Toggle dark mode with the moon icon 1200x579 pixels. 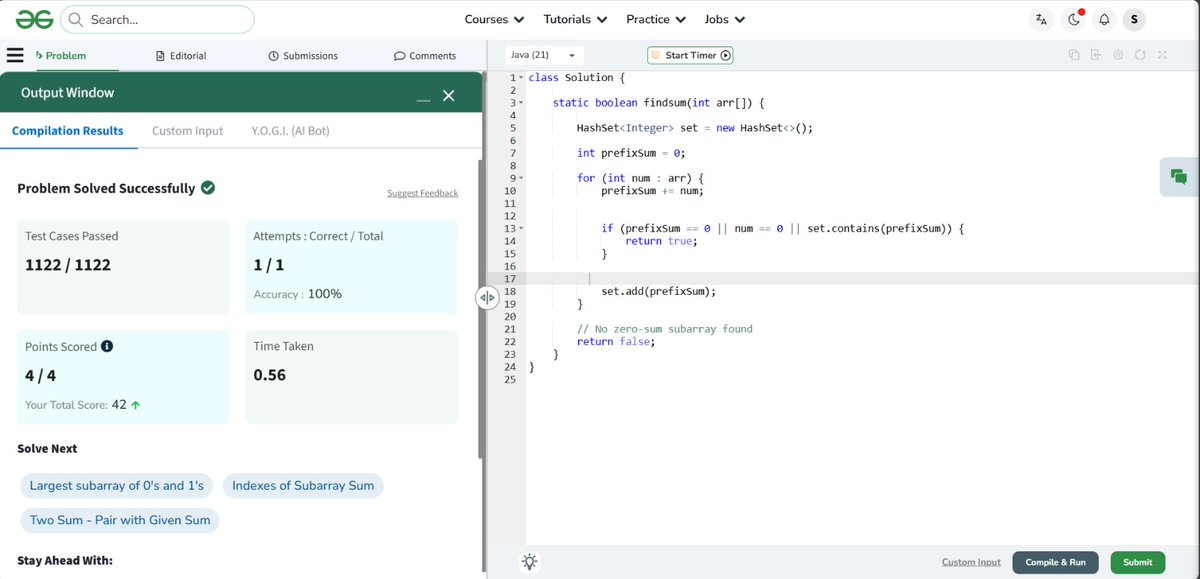coord(1072,18)
